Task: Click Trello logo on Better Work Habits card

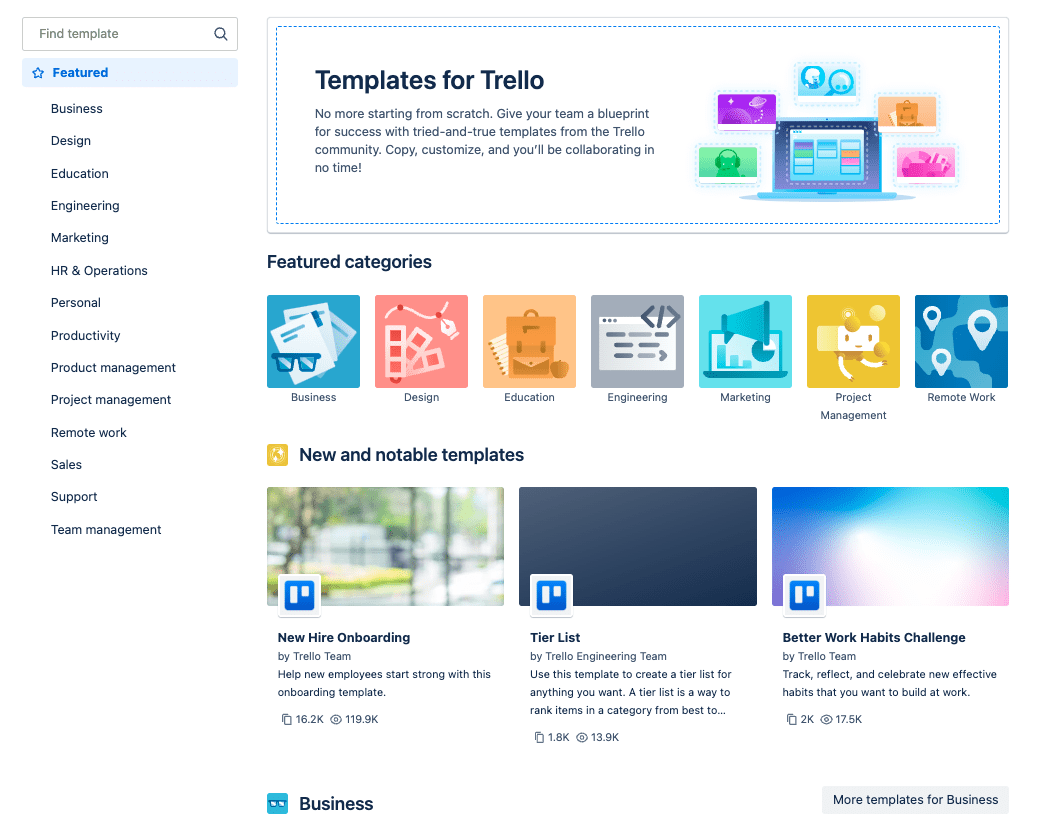Action: (804, 595)
